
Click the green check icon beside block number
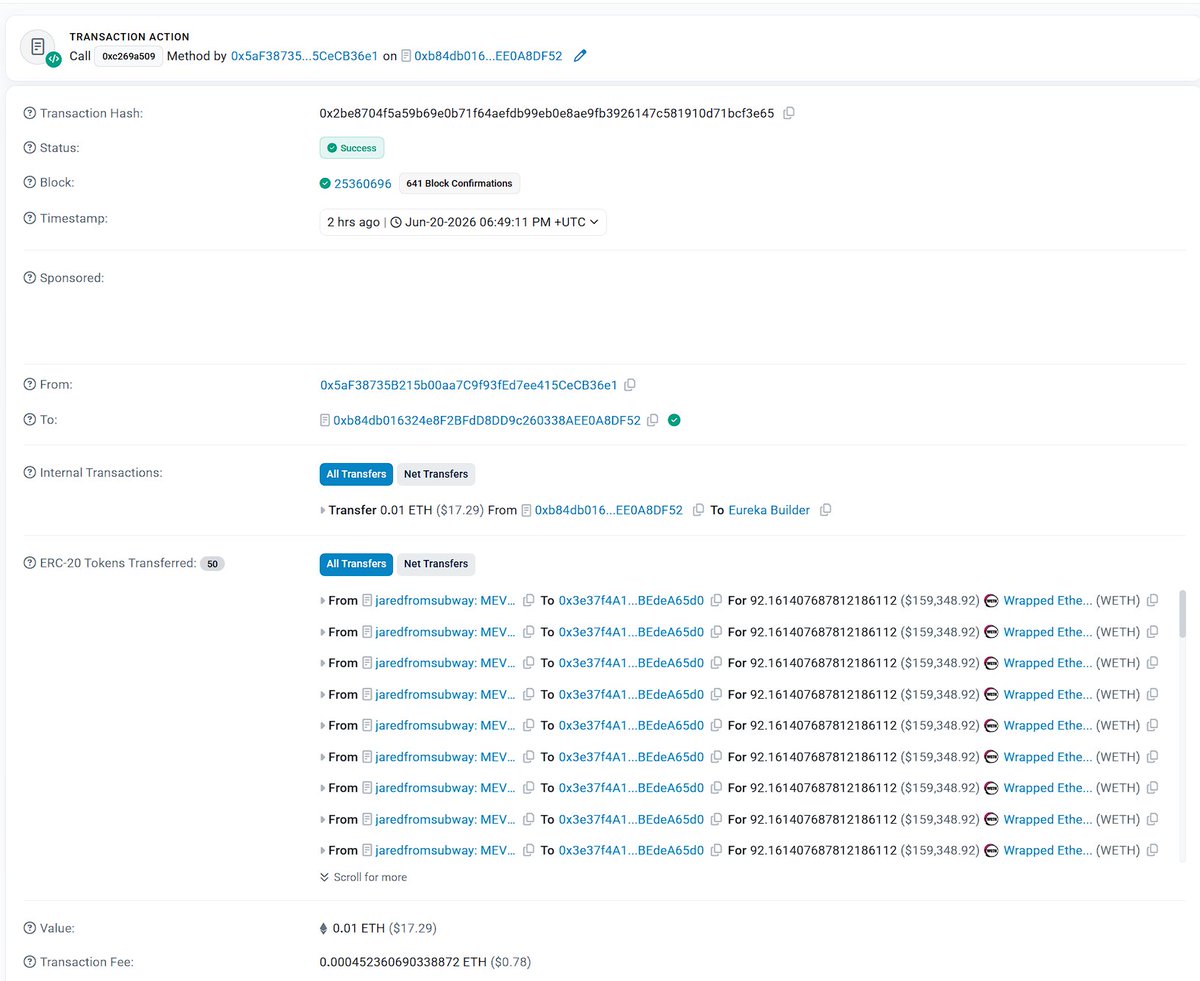click(x=325, y=183)
